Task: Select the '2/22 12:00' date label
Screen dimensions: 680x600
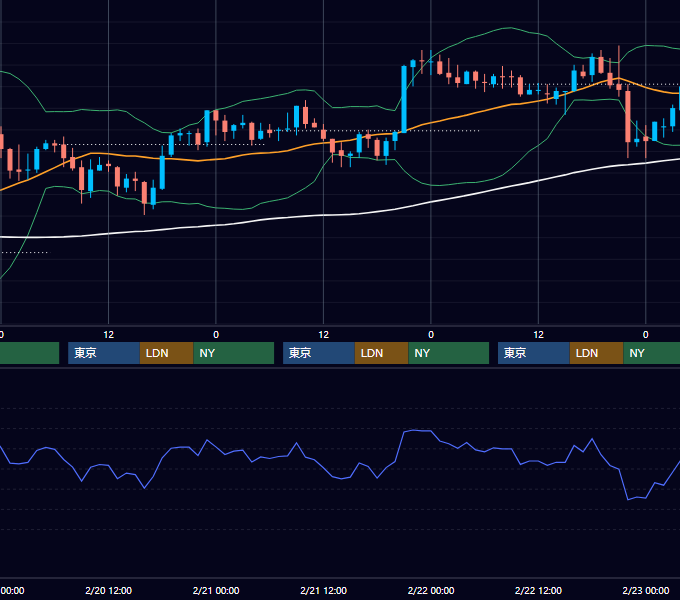Action: click(x=538, y=590)
